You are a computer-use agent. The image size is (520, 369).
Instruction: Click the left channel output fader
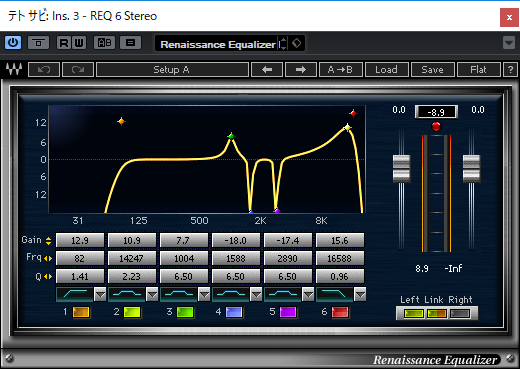pyautogui.click(x=401, y=169)
